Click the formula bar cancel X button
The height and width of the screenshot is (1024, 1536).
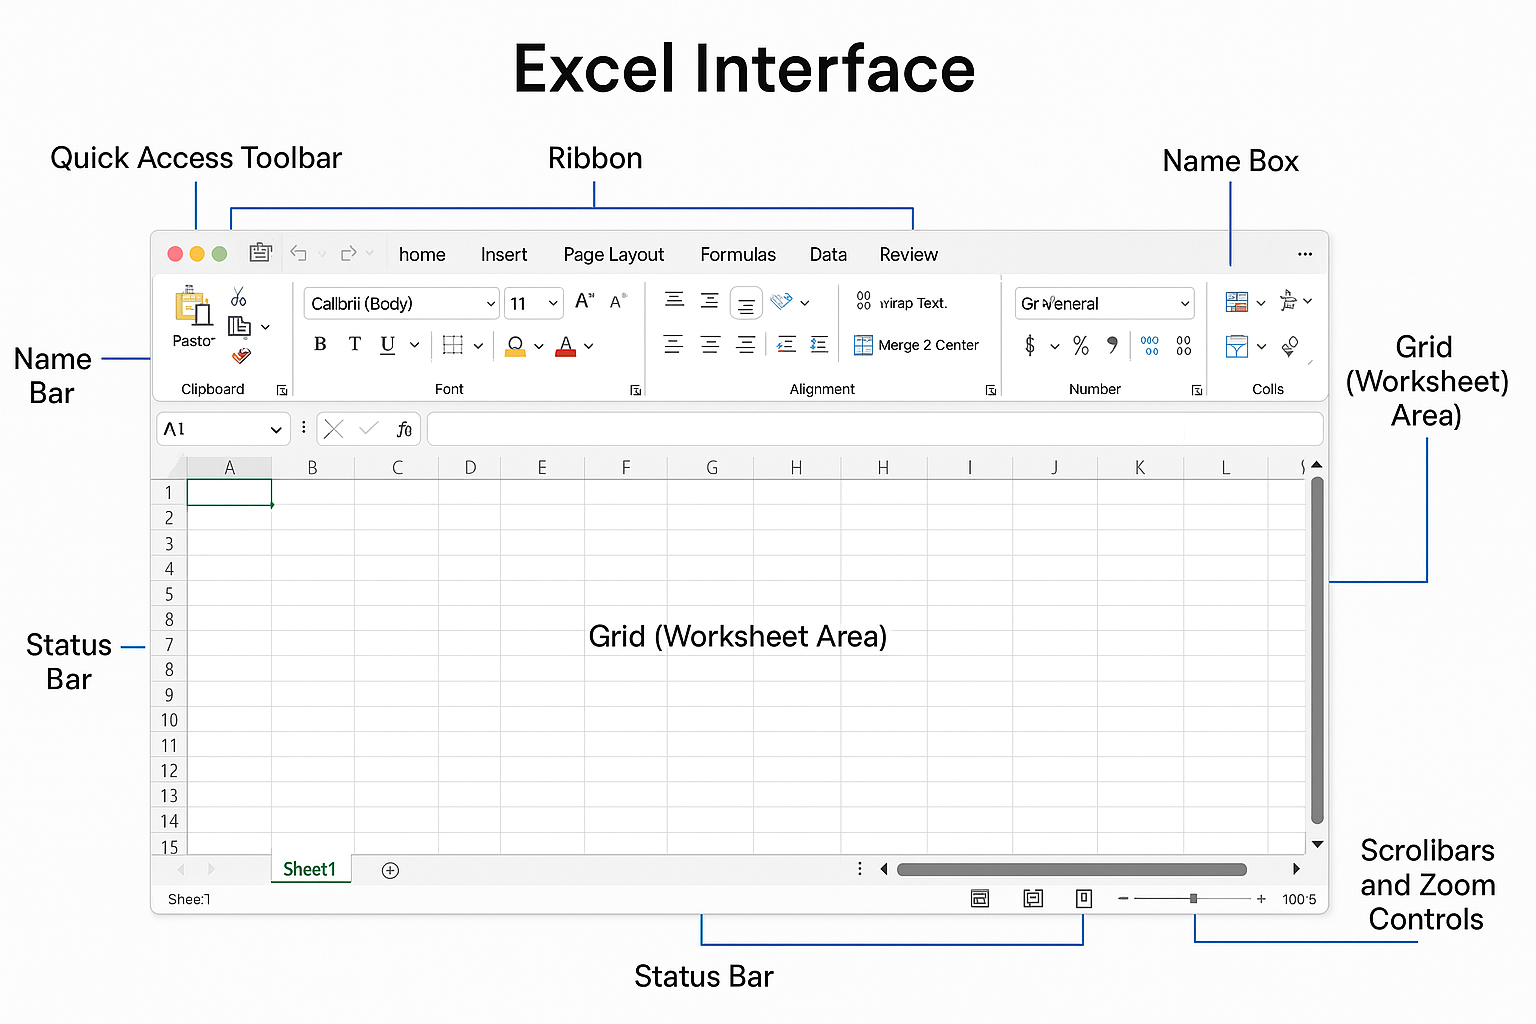point(334,429)
